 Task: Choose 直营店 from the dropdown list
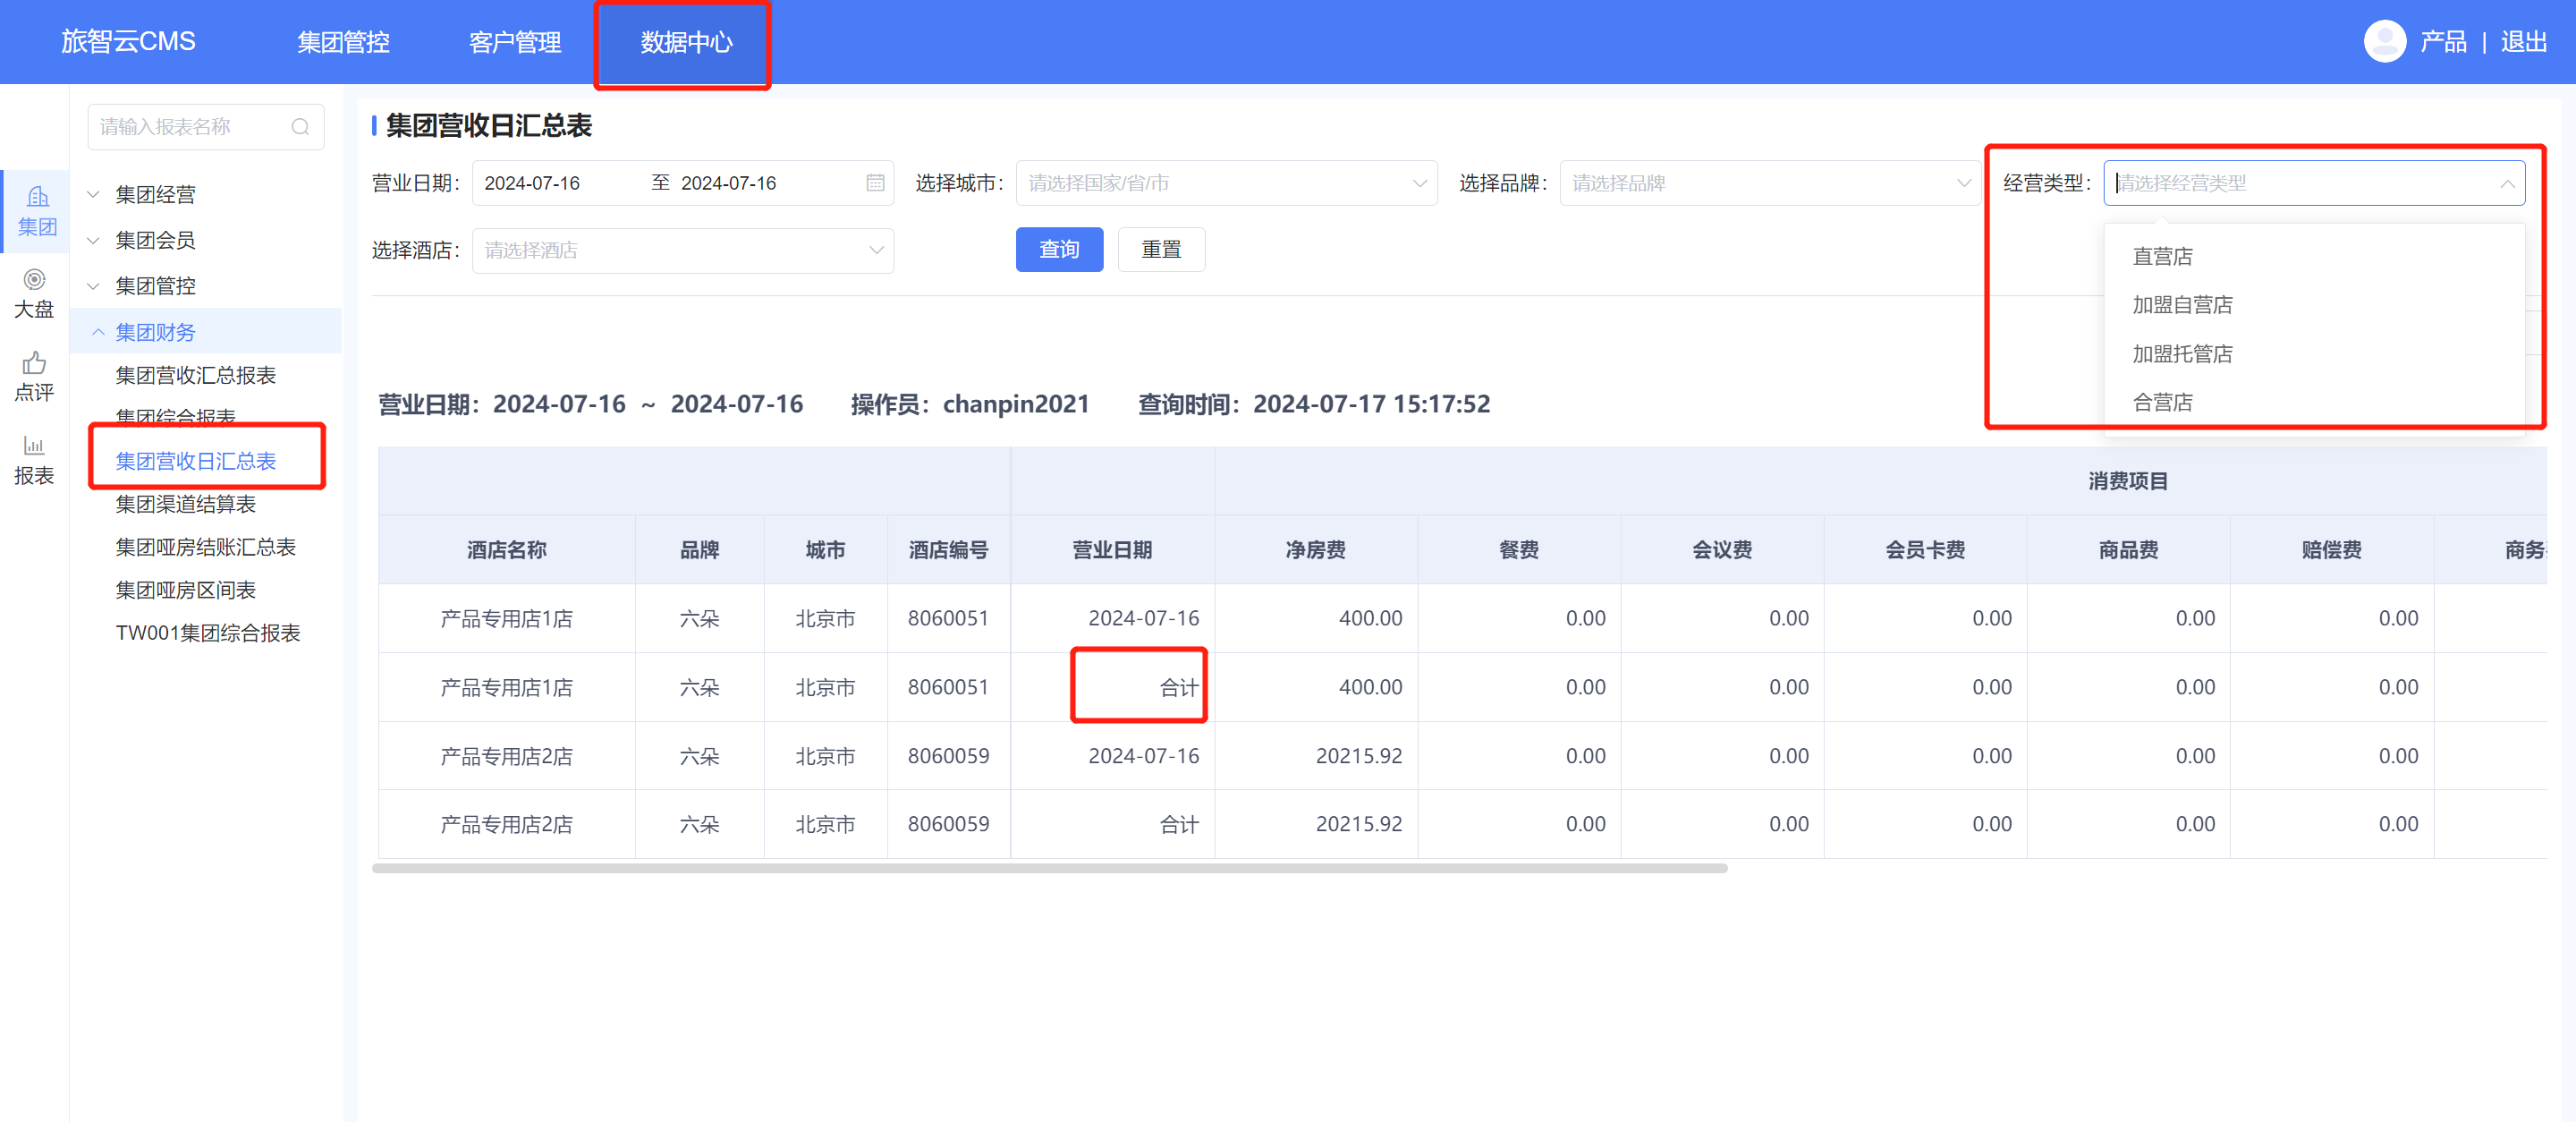tap(2314, 257)
